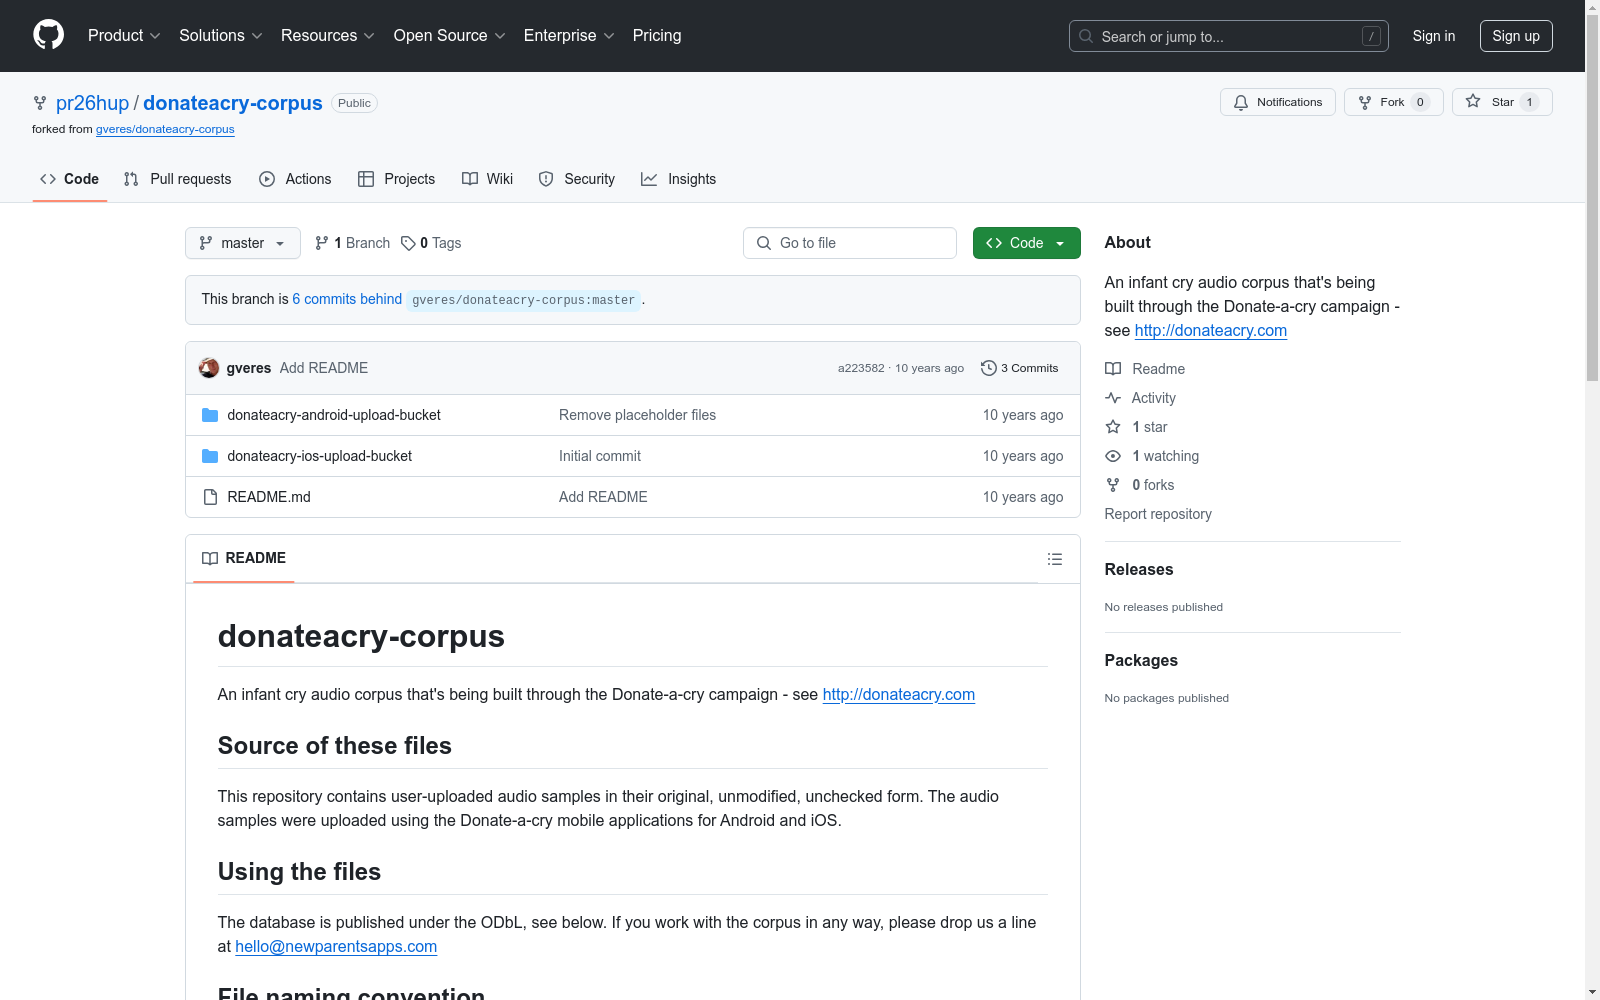Go to the Pricing page

(x=657, y=35)
